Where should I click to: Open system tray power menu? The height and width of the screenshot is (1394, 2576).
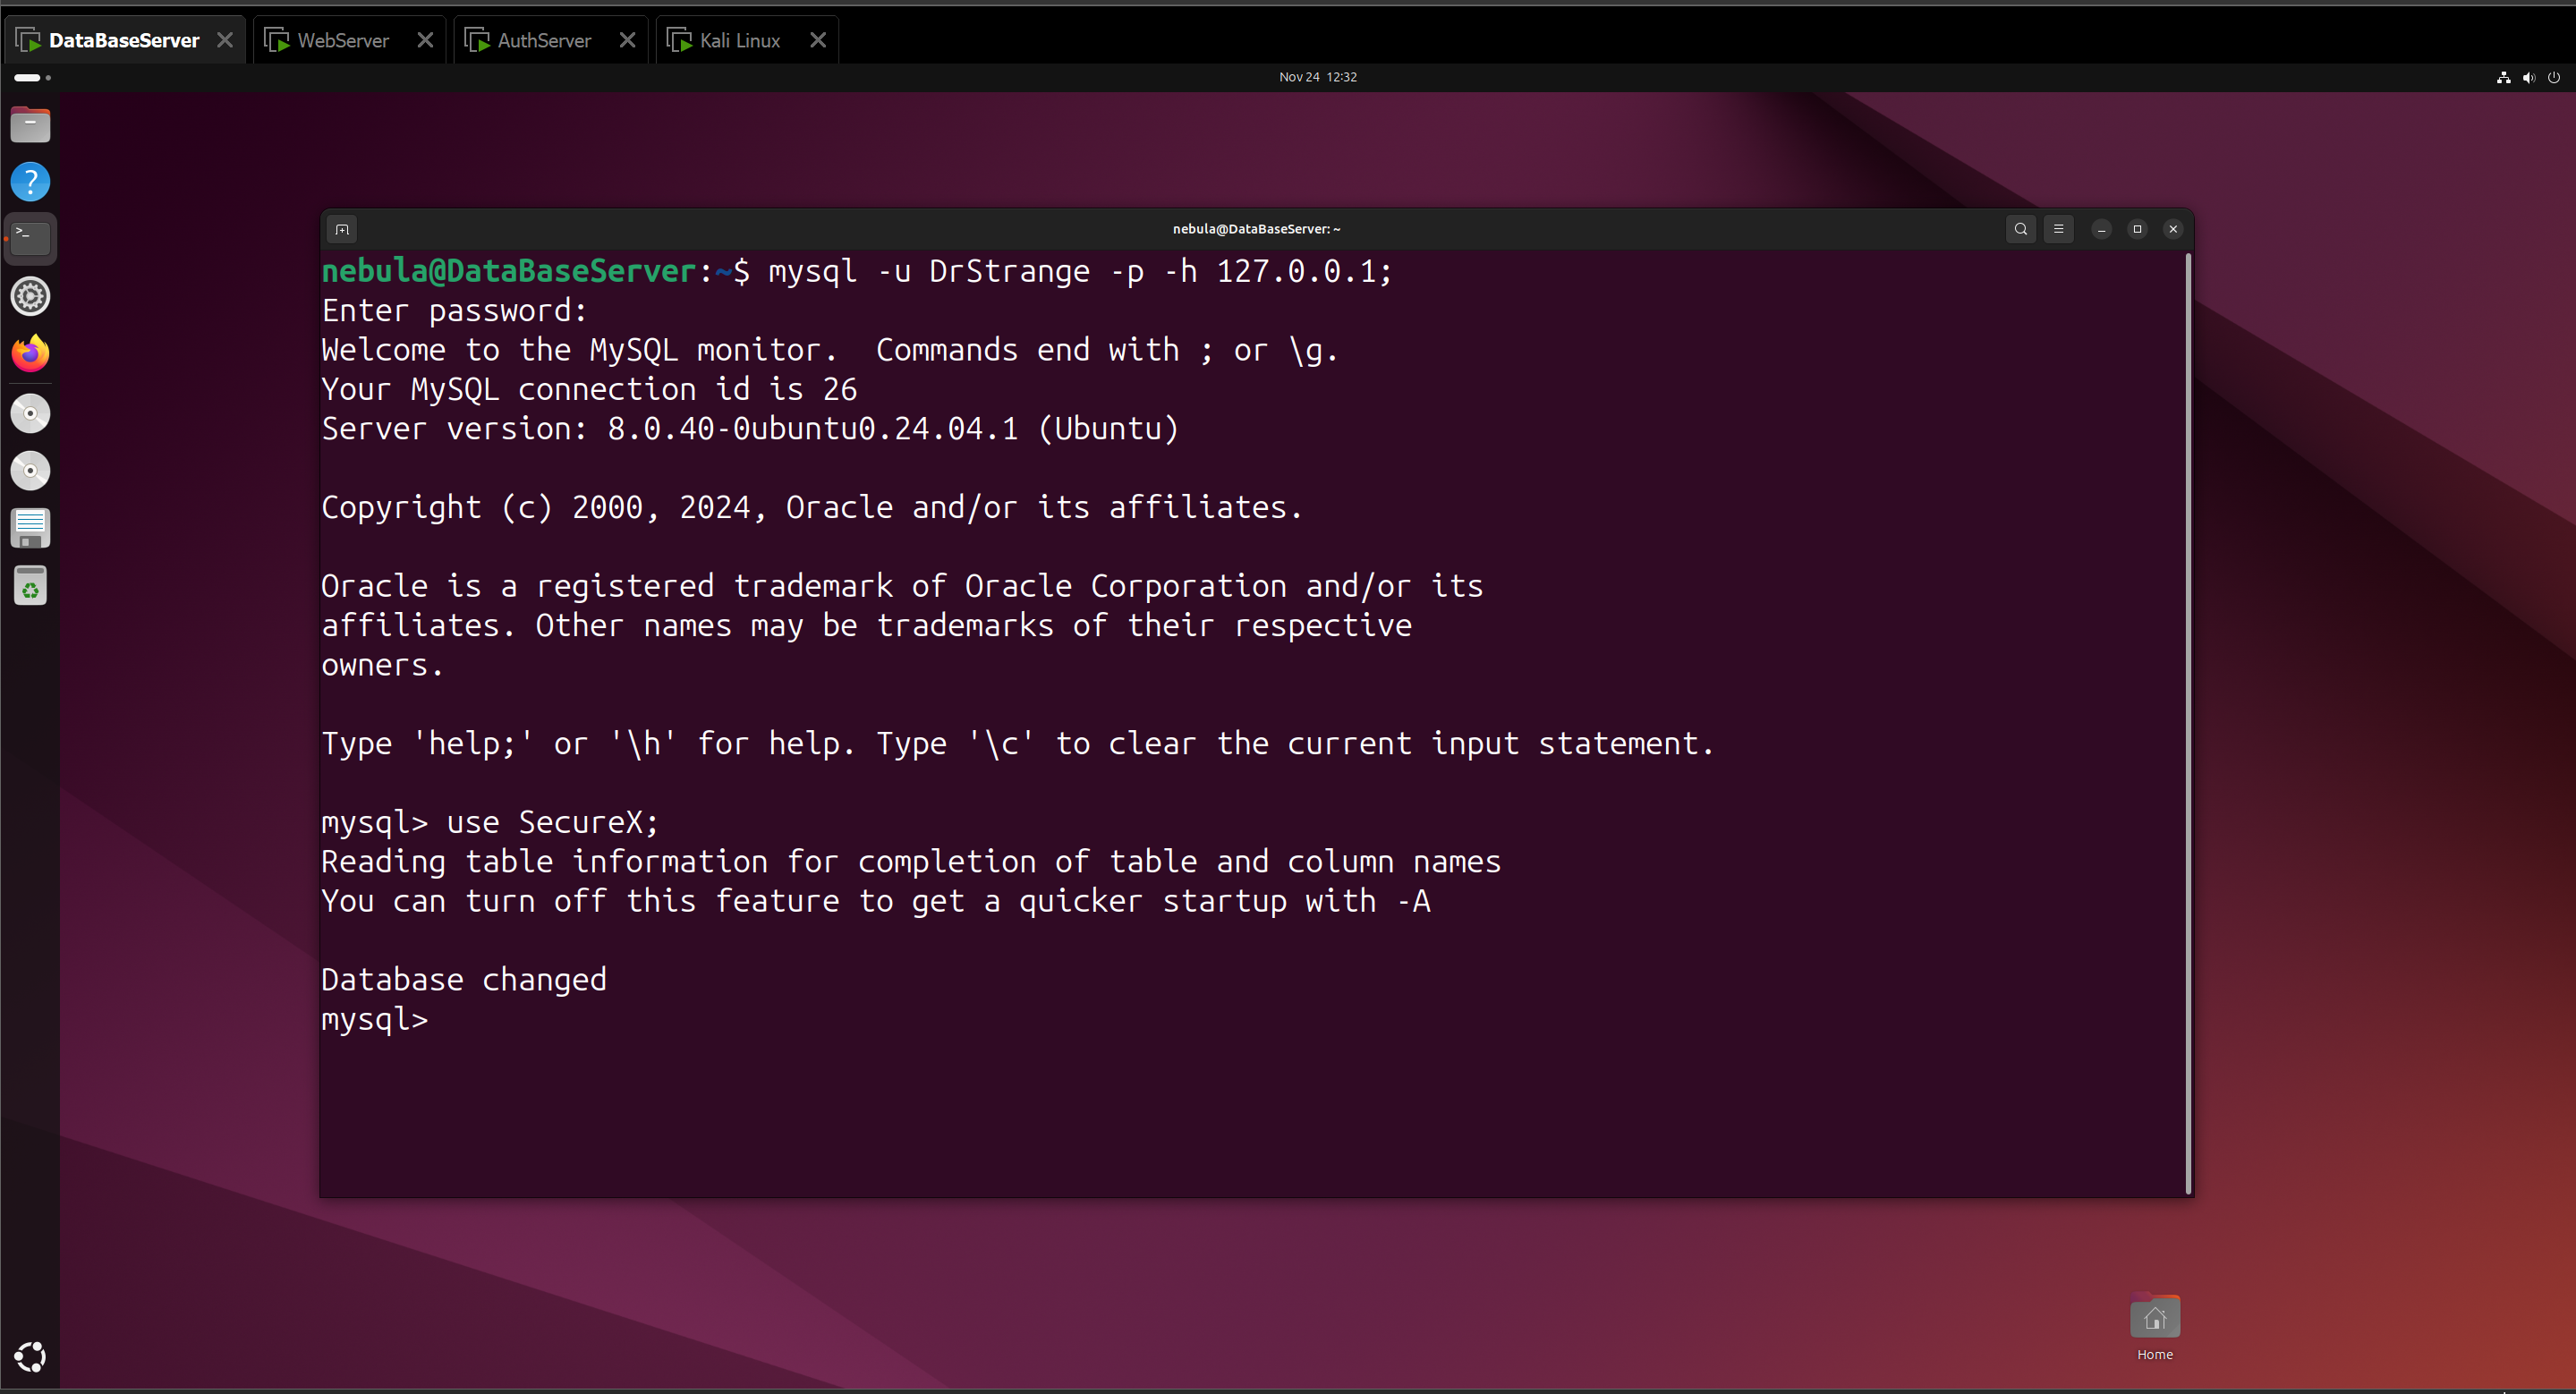2553,77
